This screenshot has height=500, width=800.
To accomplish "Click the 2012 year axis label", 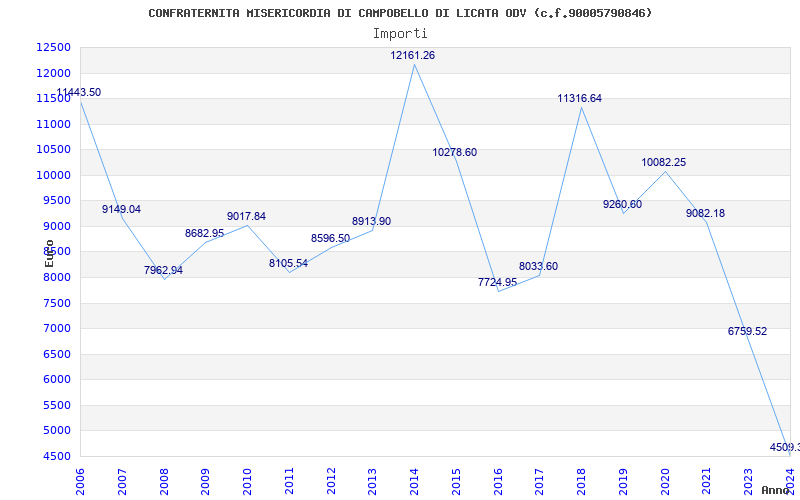I will [331, 481].
